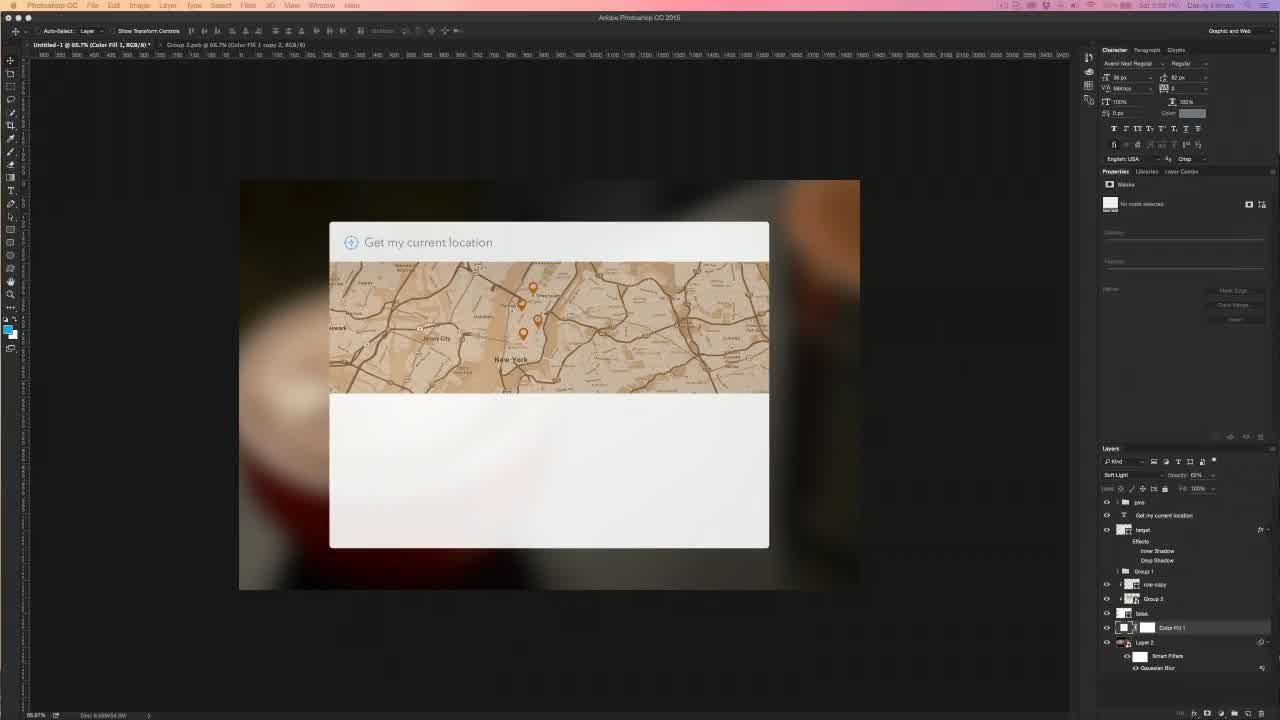The image size is (1280, 720).
Task: Click the Underline button in Character panel
Action: 1186,128
